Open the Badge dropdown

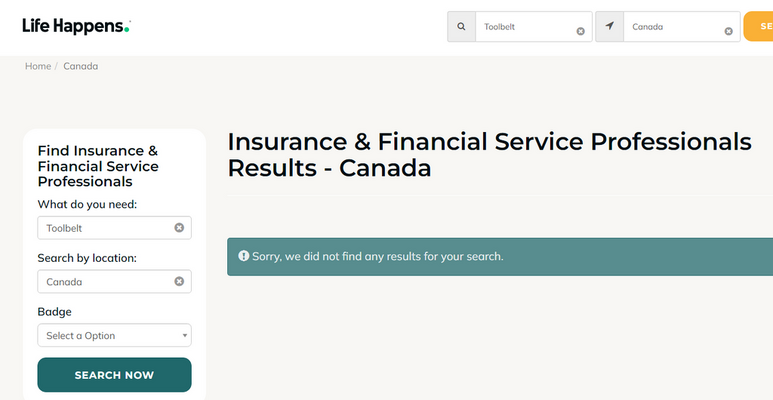click(114, 335)
